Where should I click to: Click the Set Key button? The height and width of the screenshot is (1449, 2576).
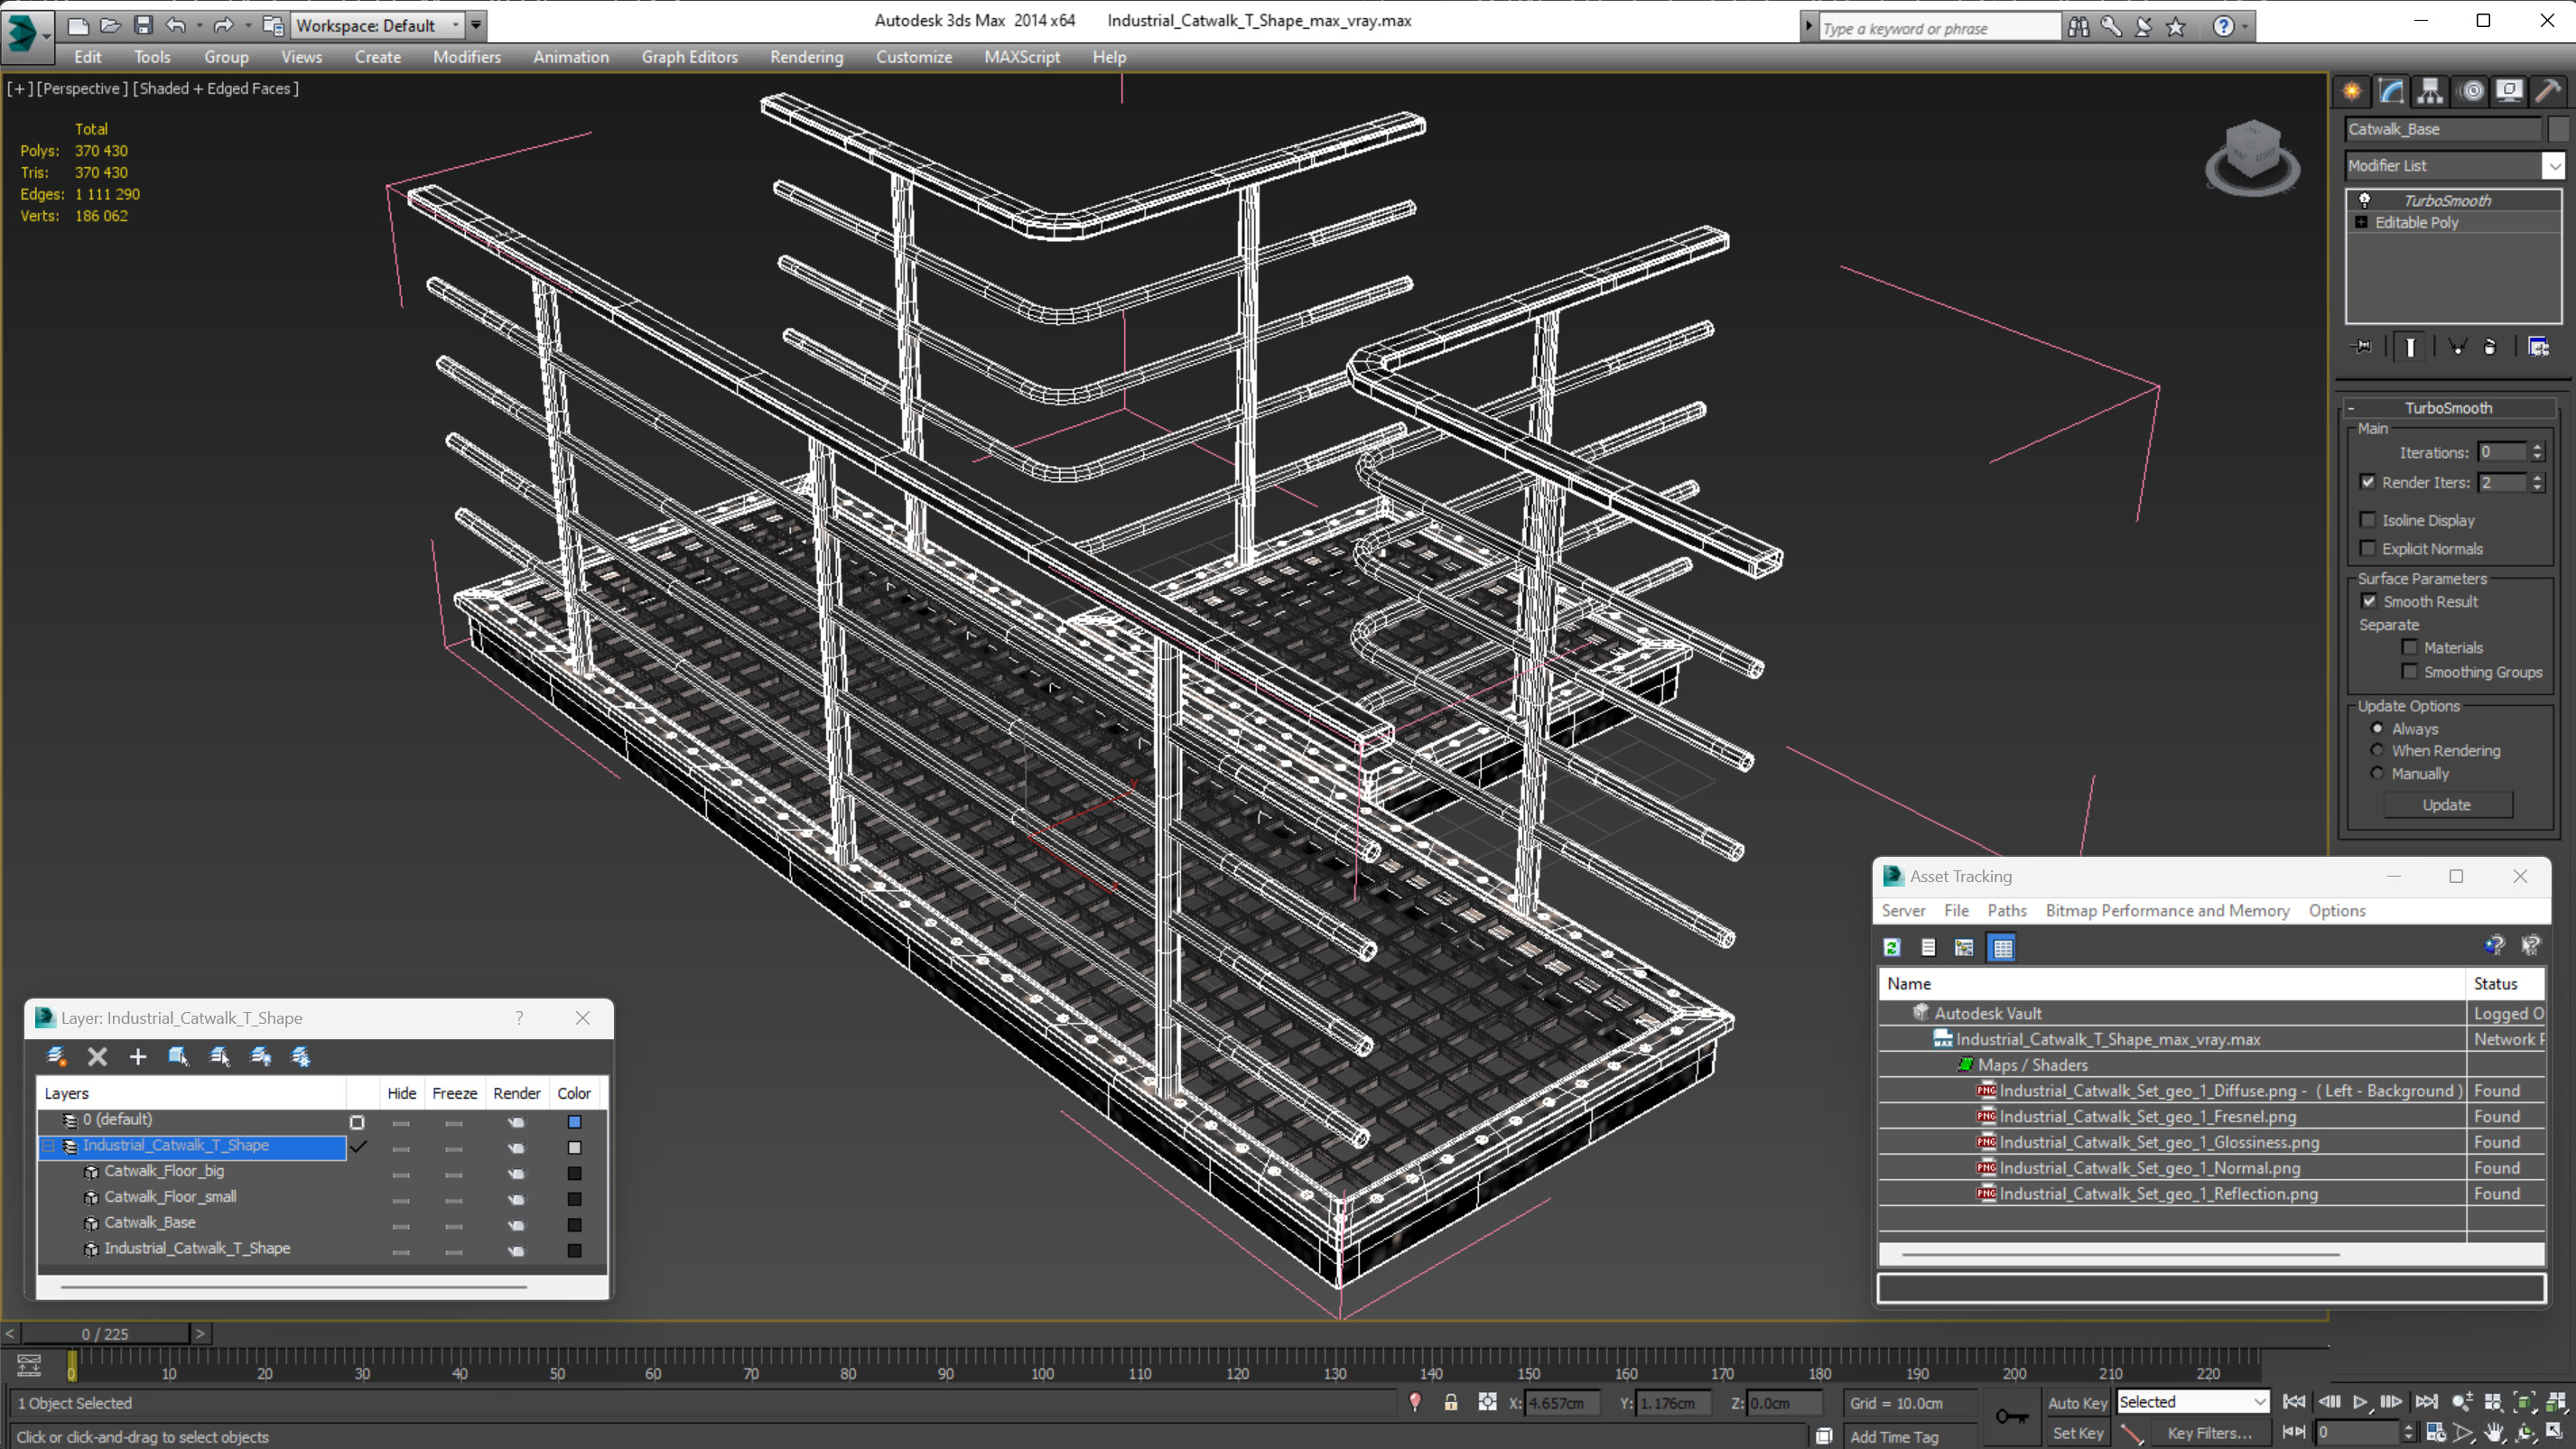(x=2077, y=1433)
